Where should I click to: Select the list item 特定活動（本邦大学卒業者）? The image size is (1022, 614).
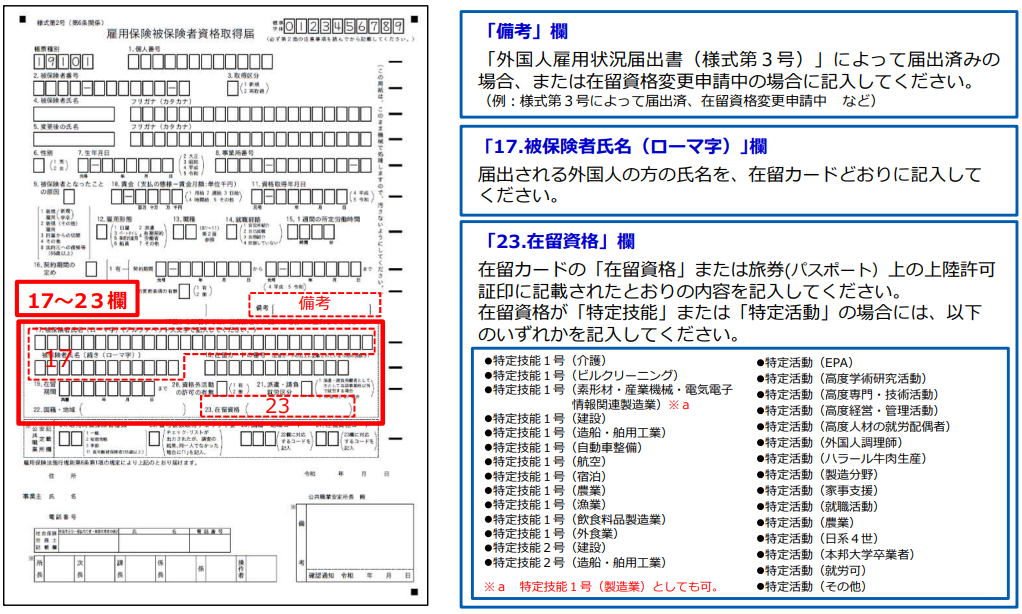pyautogui.click(x=836, y=555)
